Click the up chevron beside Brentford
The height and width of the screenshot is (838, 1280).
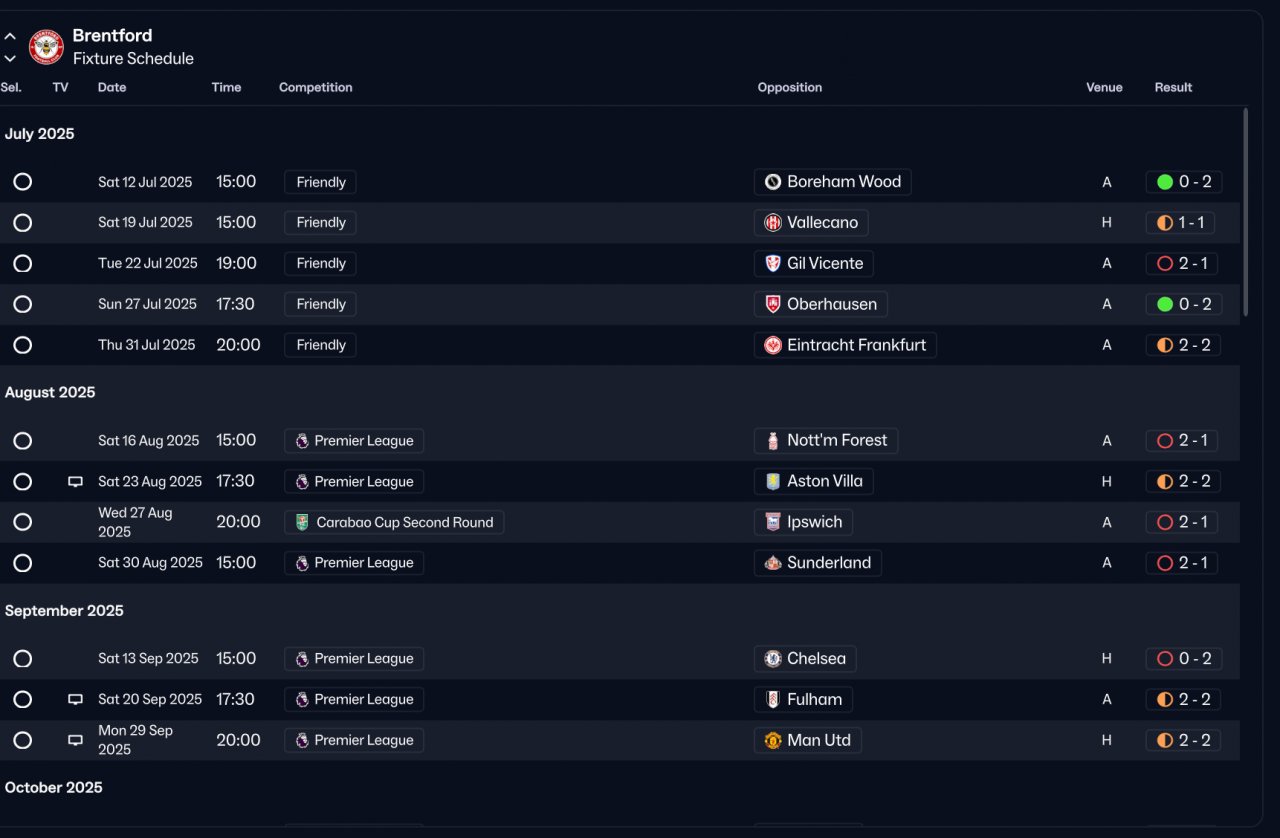(x=10, y=37)
